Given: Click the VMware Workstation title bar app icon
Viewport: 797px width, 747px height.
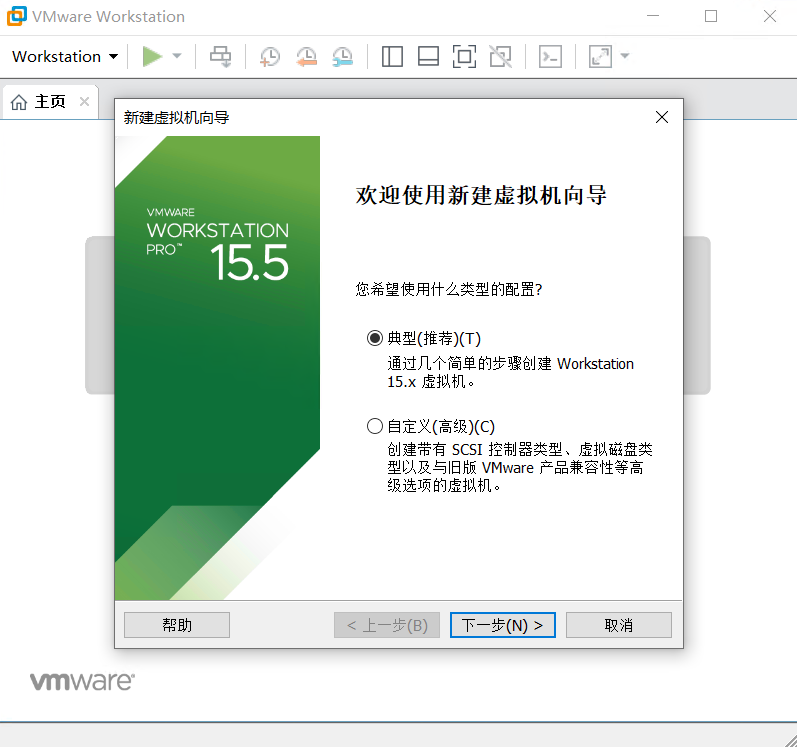Looking at the screenshot, I should pos(16,16).
